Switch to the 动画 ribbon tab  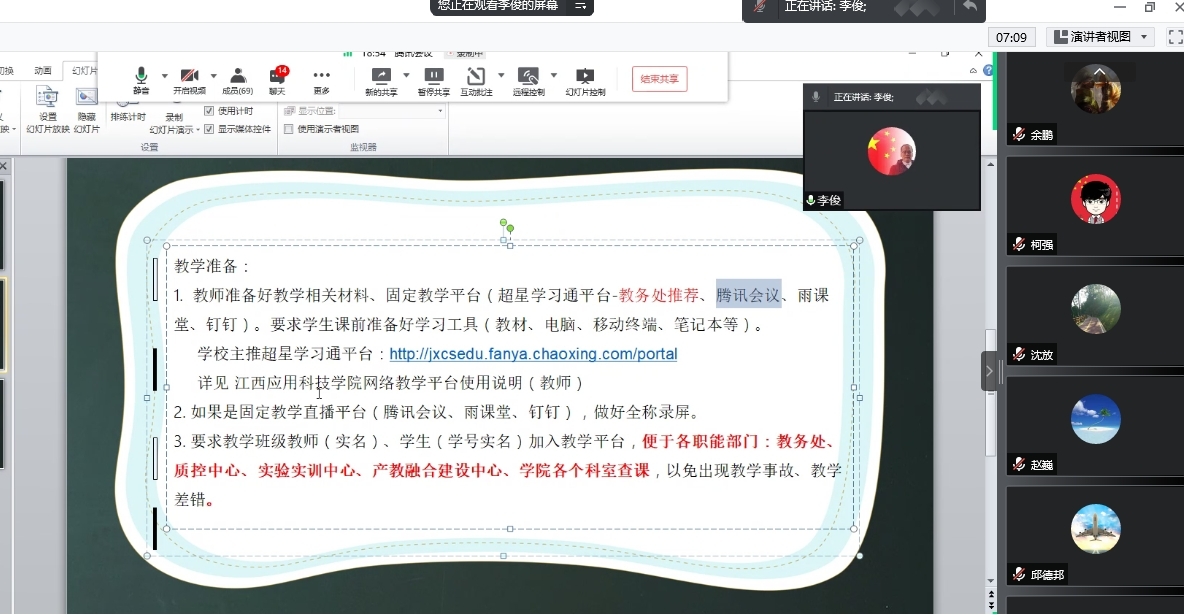pyautogui.click(x=43, y=71)
